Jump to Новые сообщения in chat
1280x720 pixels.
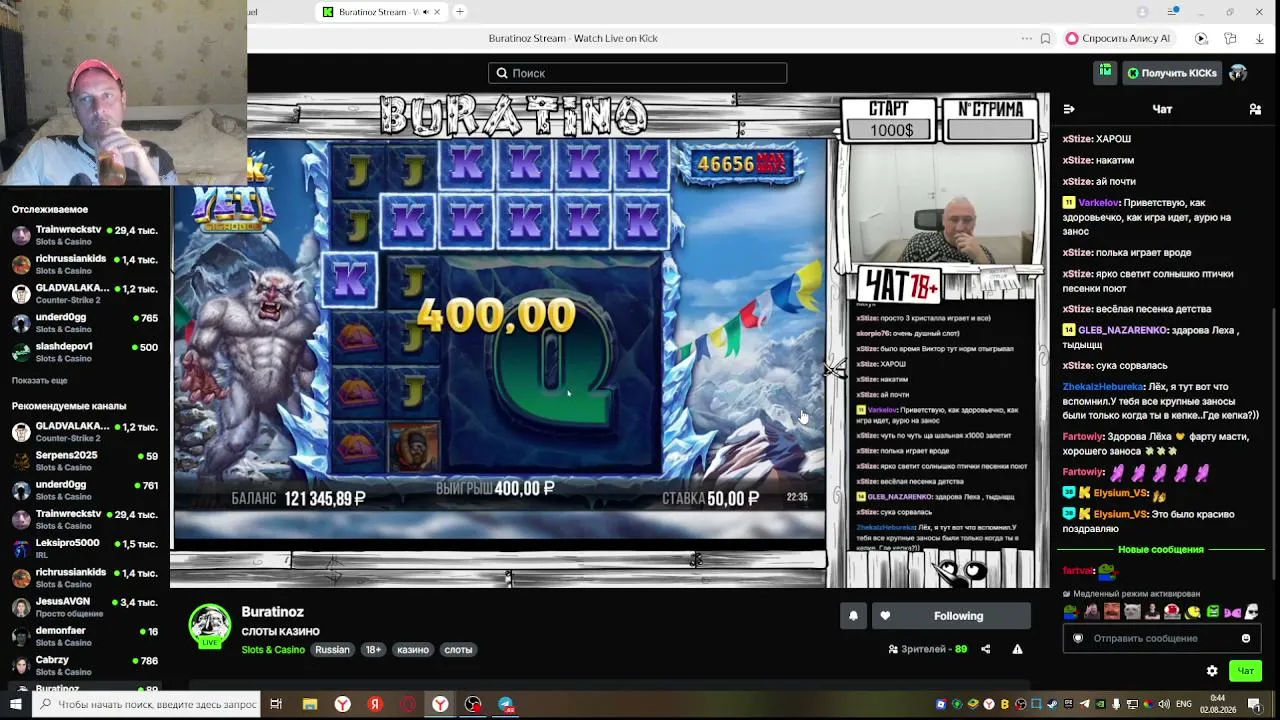1160,549
